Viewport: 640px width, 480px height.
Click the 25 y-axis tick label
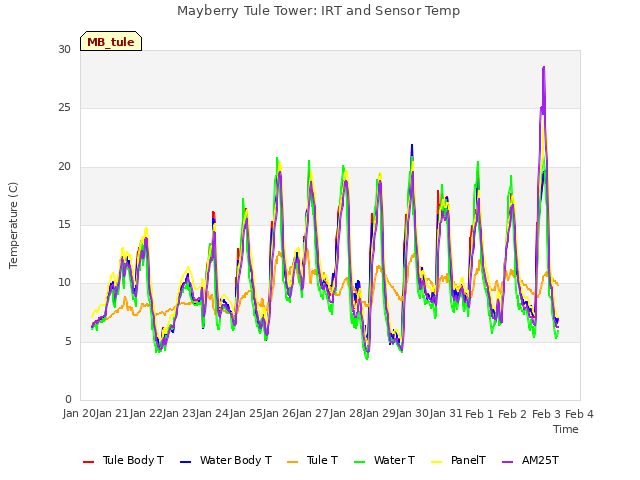[x=64, y=108]
